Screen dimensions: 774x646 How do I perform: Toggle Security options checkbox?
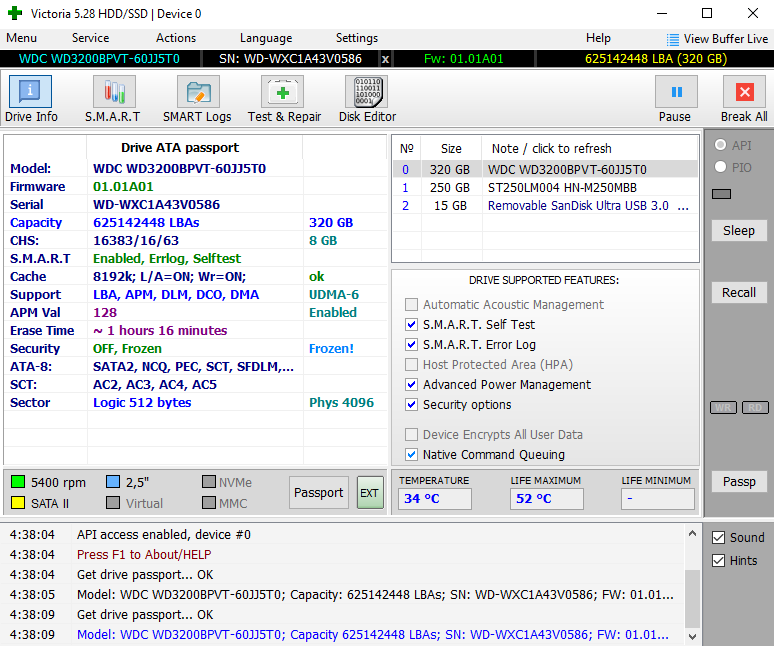click(x=411, y=405)
